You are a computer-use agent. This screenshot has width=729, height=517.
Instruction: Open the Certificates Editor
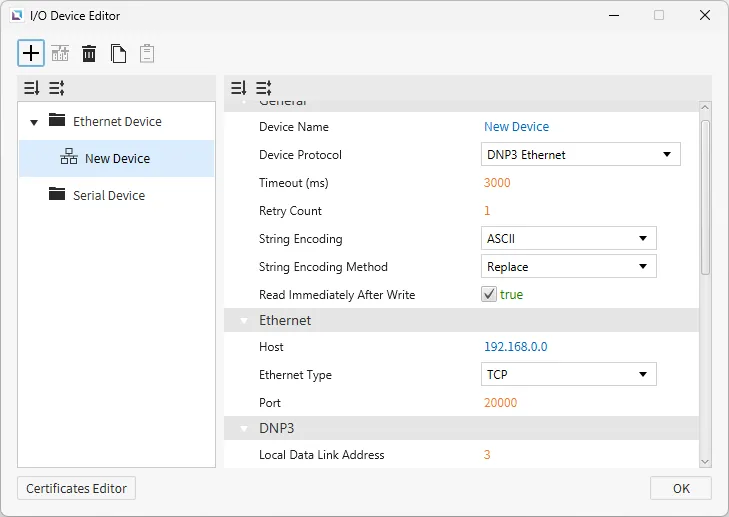click(x=76, y=488)
